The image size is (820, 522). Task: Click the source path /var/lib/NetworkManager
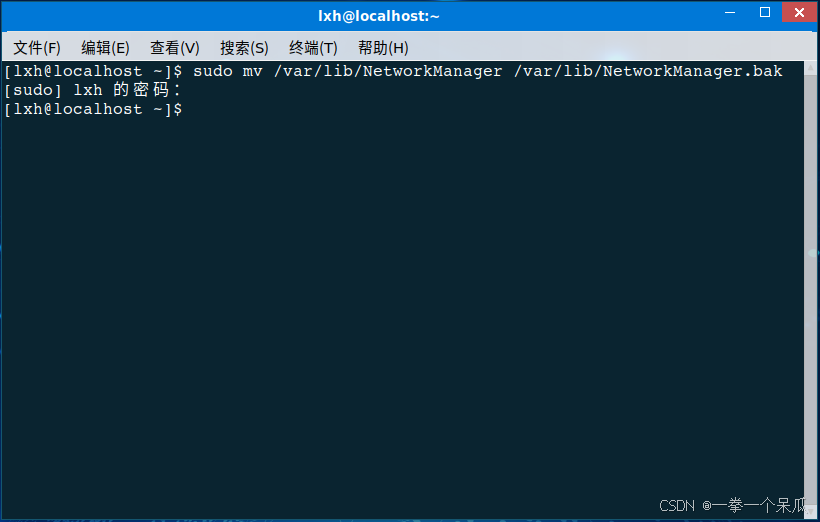388,71
